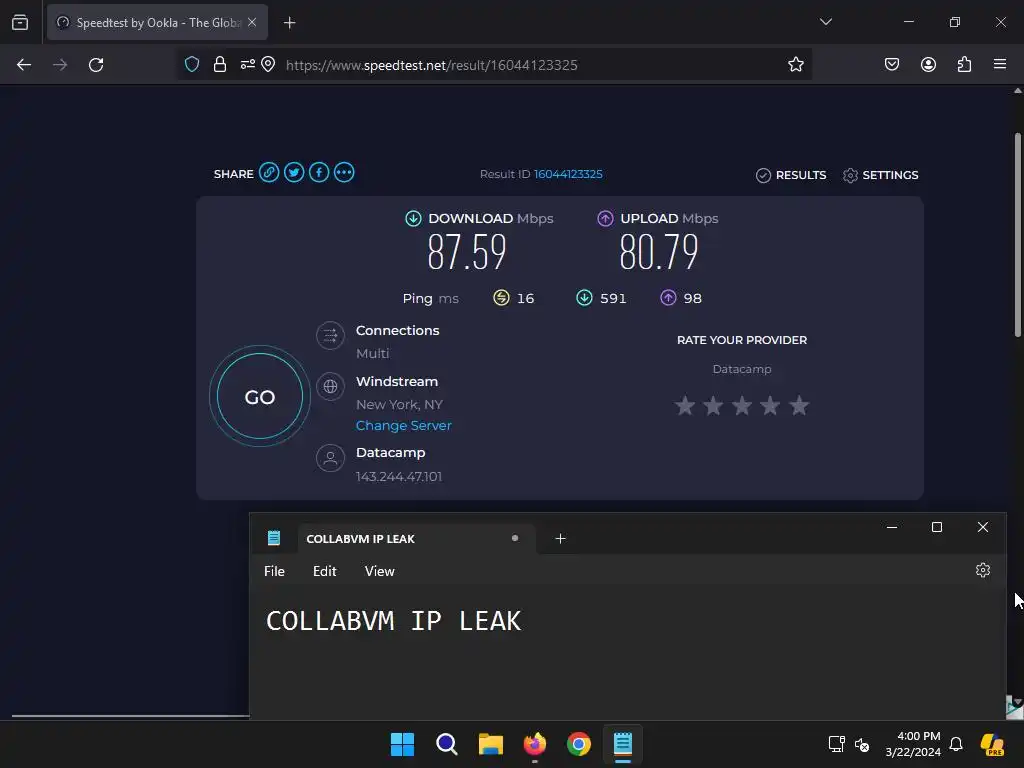Open the clock showing 4:00 PM
This screenshot has width=1024, height=768.
[914, 744]
